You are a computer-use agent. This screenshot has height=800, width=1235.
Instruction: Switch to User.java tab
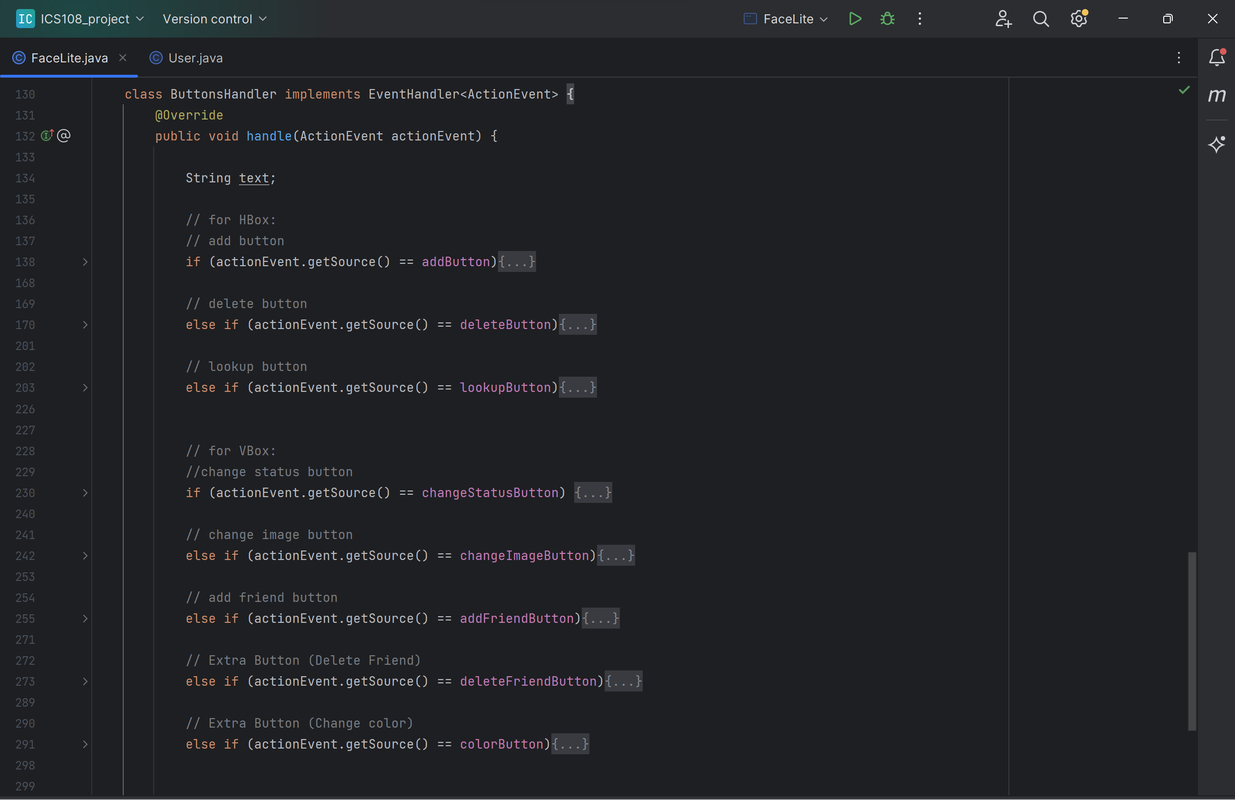[x=186, y=58]
